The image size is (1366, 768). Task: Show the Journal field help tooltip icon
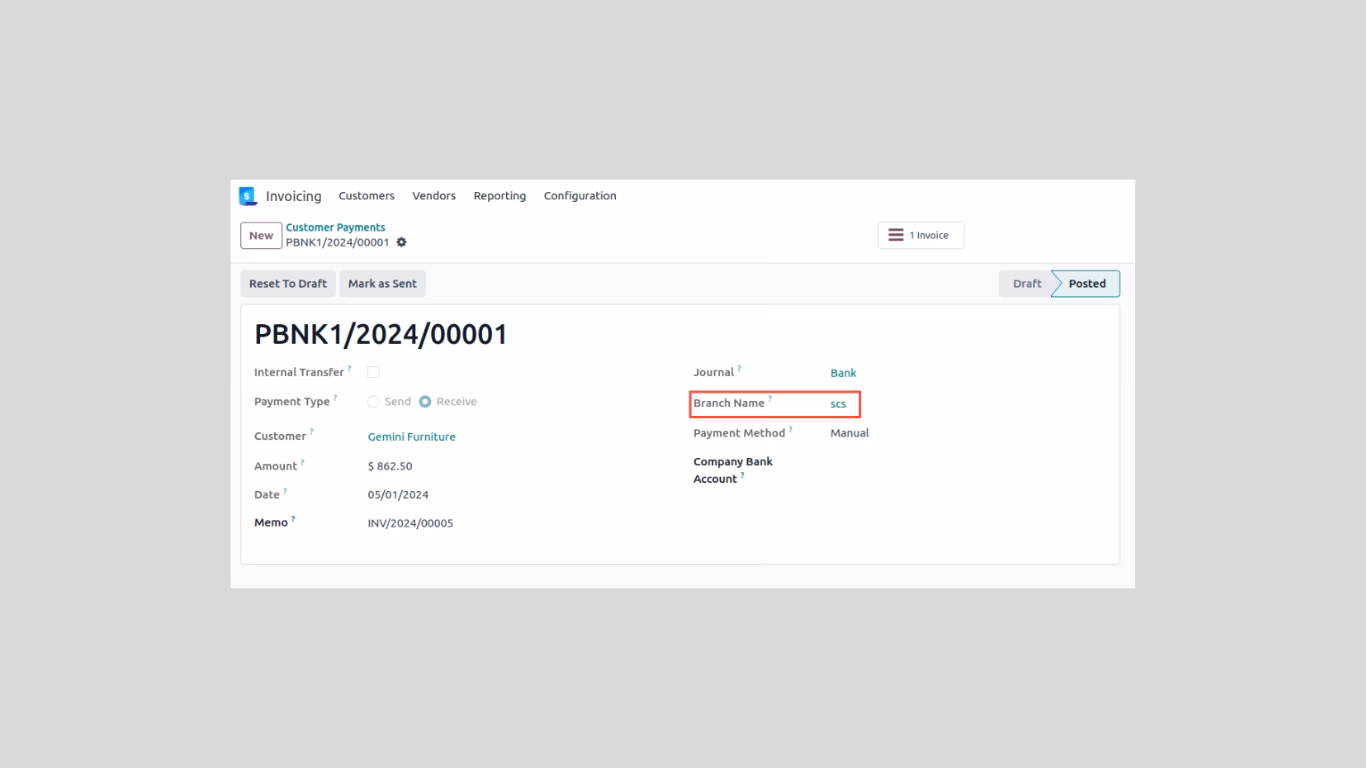(x=740, y=369)
